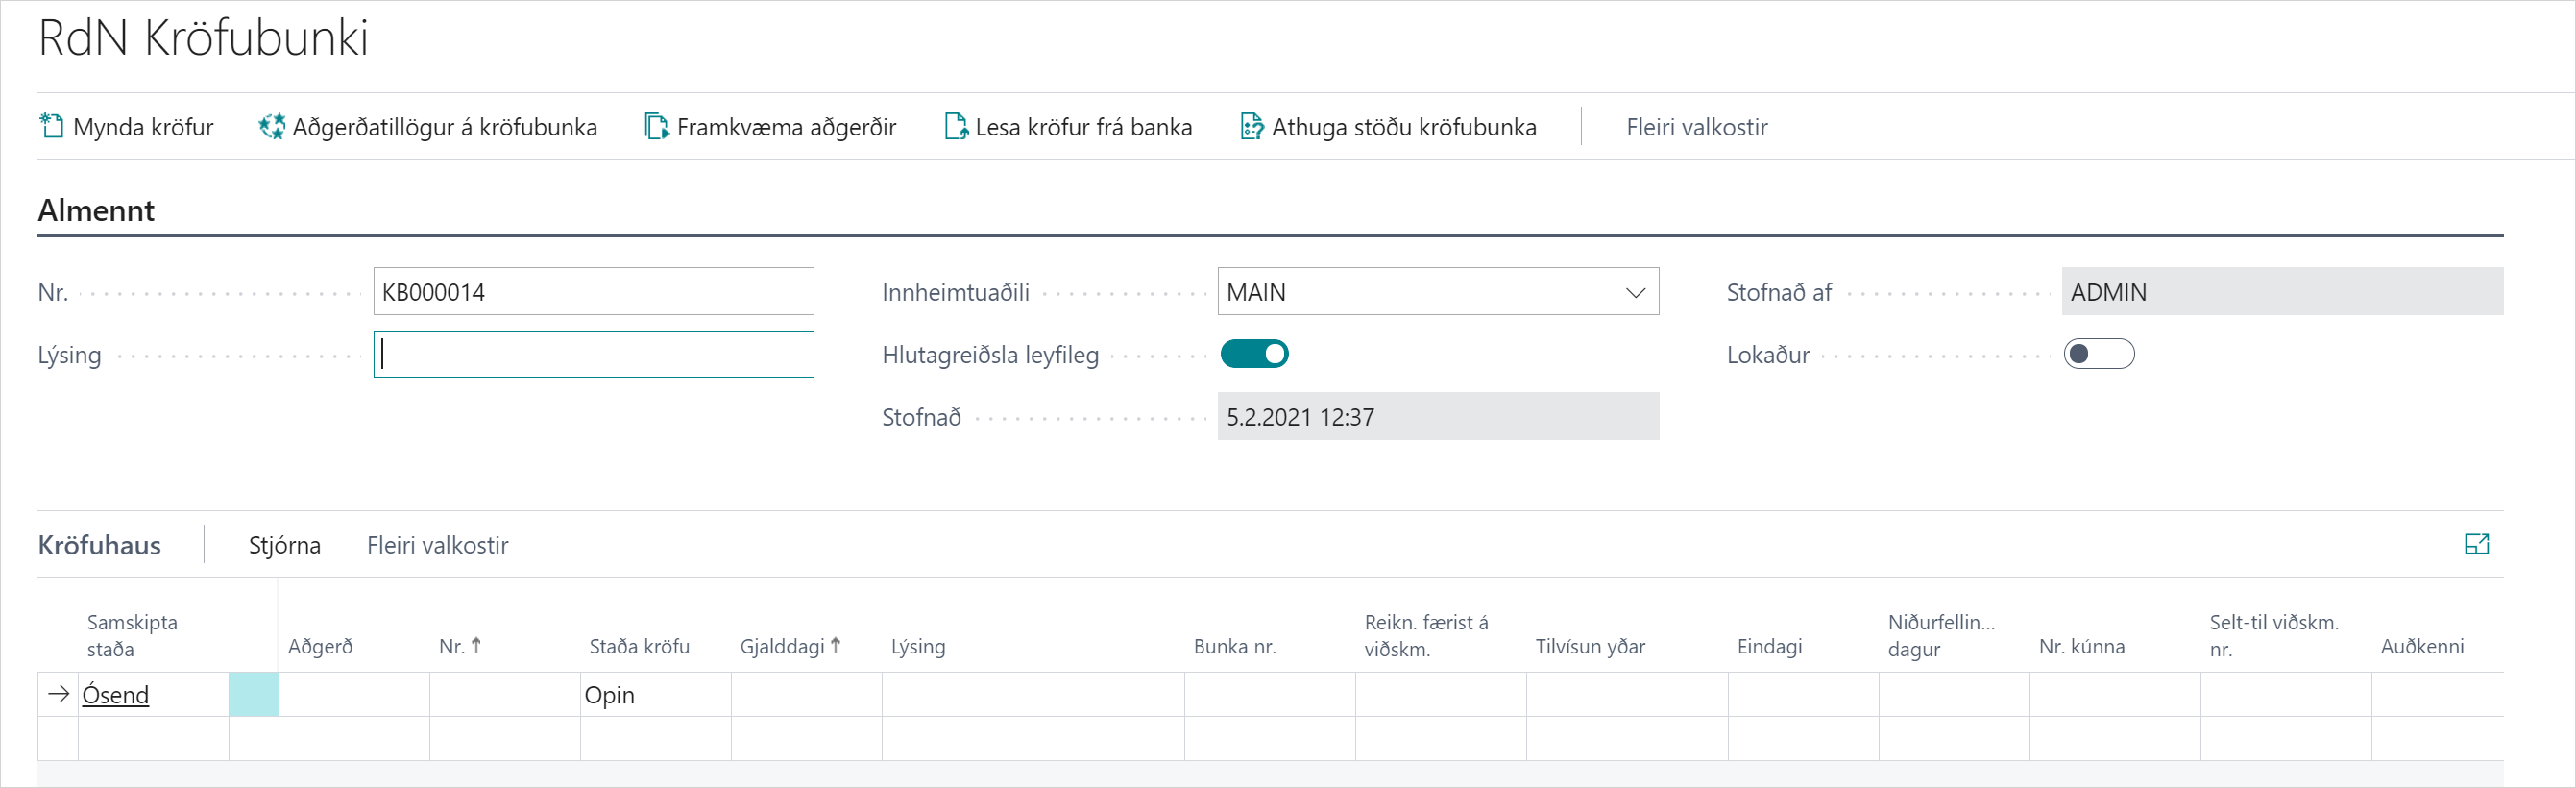The width and height of the screenshot is (2576, 788).
Task: Open Fleiri valkostir in the top toolbar
Action: [1696, 127]
